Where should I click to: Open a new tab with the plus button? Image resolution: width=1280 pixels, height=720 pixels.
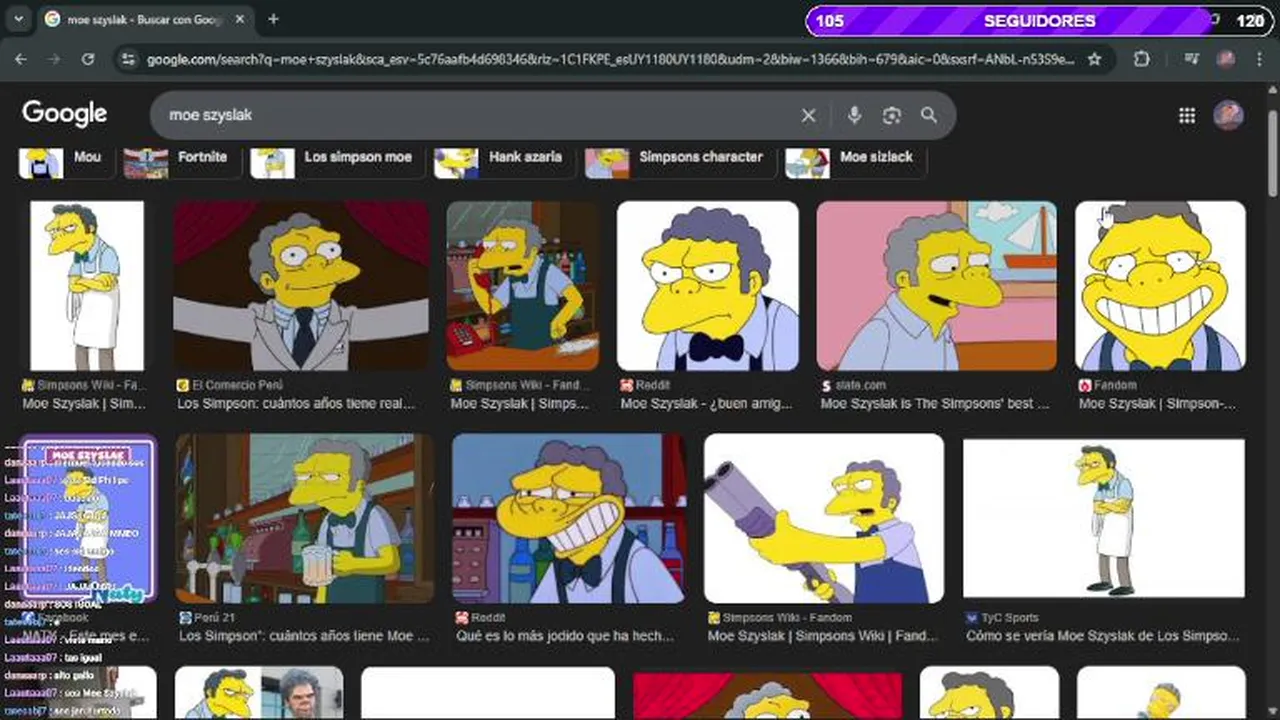pos(273,20)
